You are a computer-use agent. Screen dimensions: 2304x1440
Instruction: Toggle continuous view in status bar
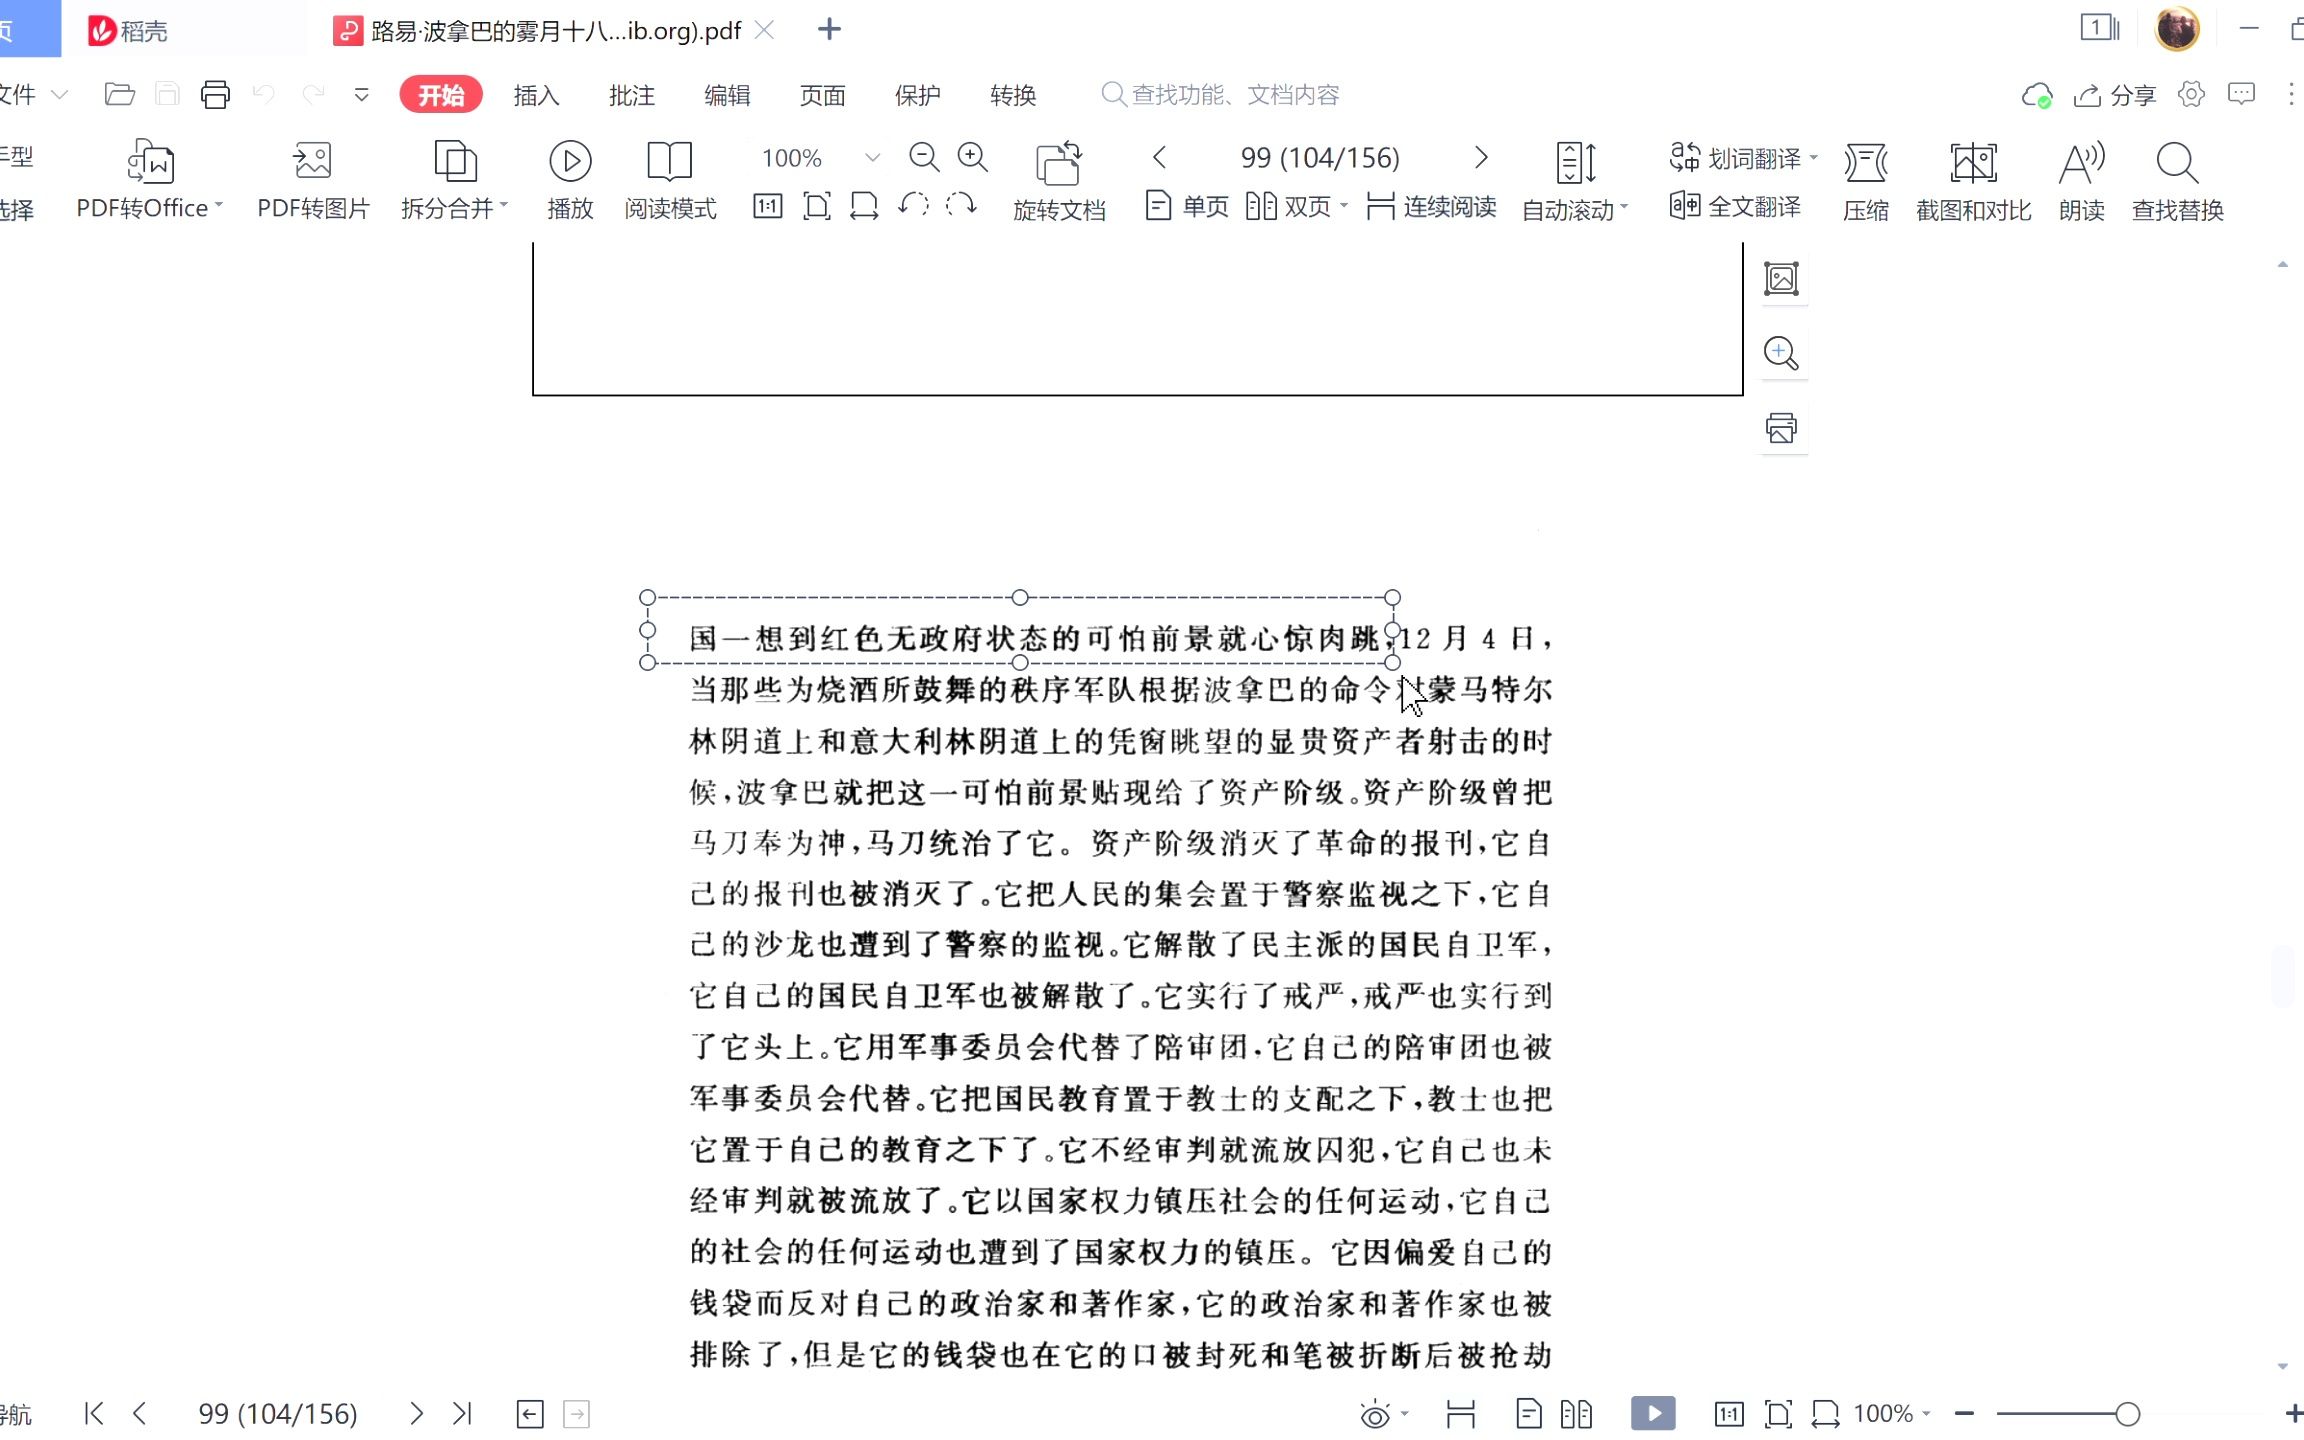[1460, 1414]
